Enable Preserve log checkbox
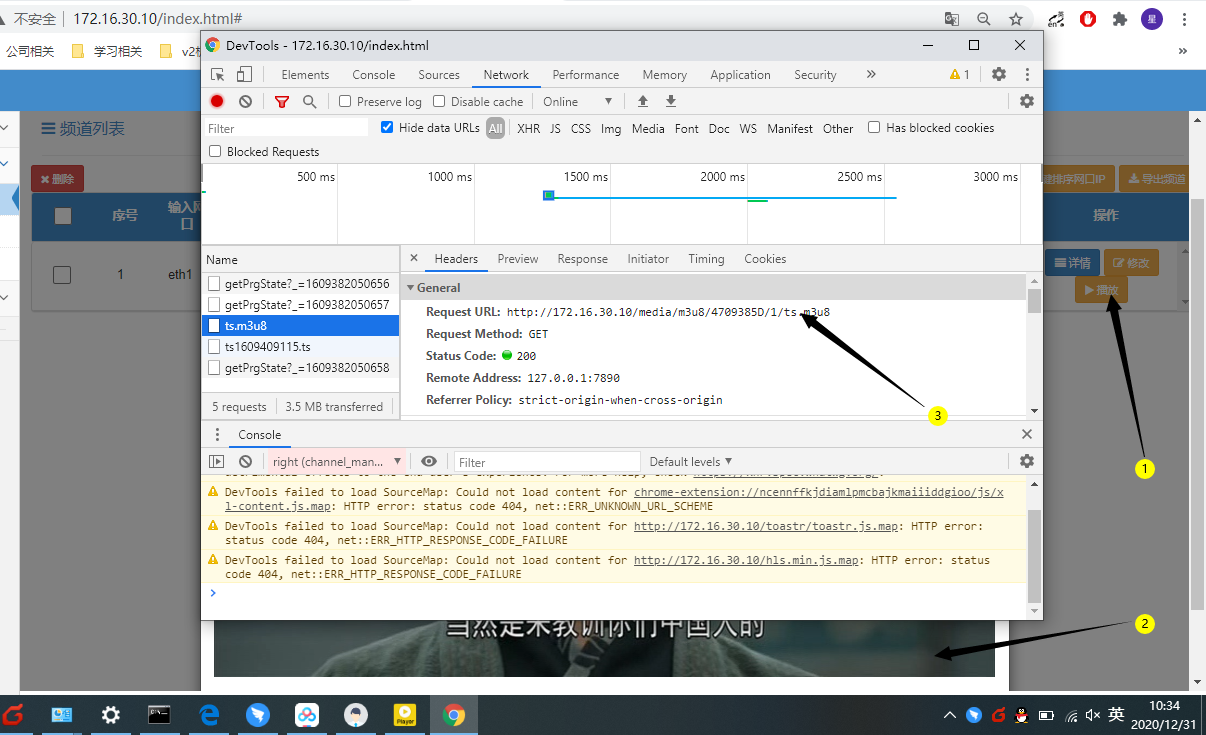This screenshot has width=1206, height=735. 345,101
